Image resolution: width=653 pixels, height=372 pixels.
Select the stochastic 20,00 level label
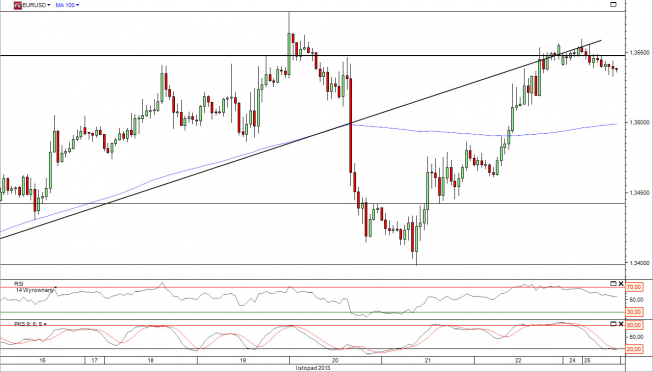point(635,349)
